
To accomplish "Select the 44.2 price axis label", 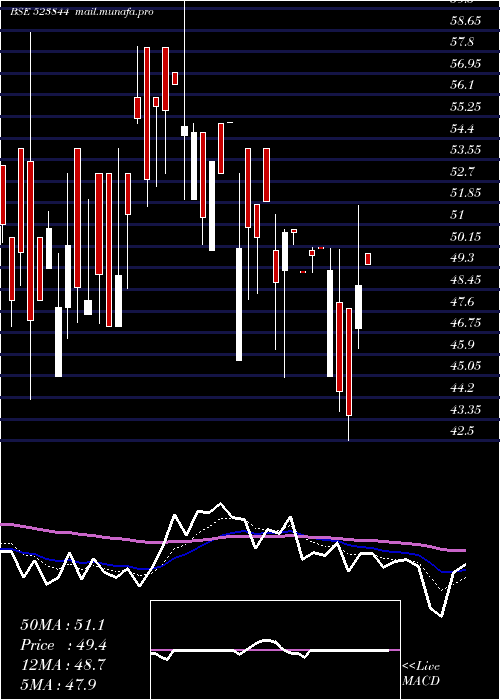I will point(461,388).
